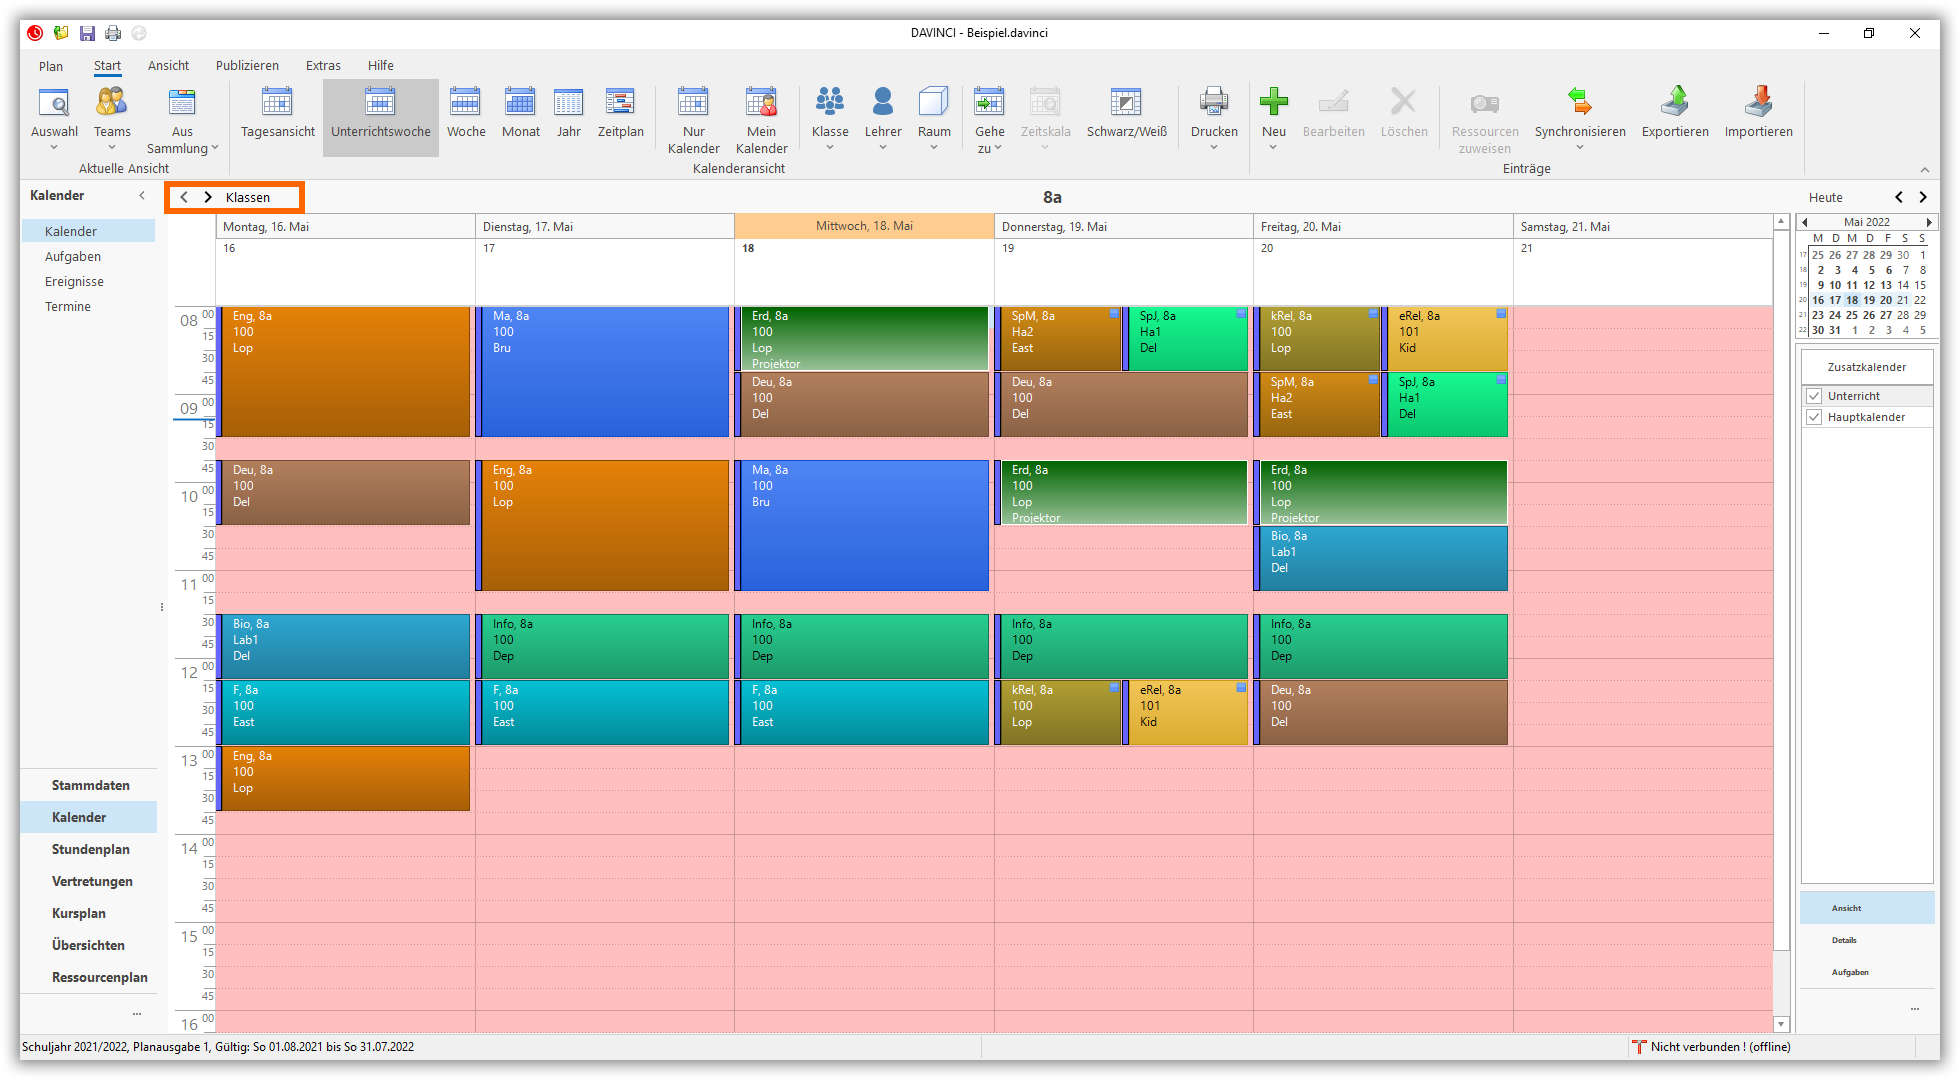Click the calendar vertical scrollbar down arrow
Screen dimensions: 1960x1080
coord(1781,1024)
